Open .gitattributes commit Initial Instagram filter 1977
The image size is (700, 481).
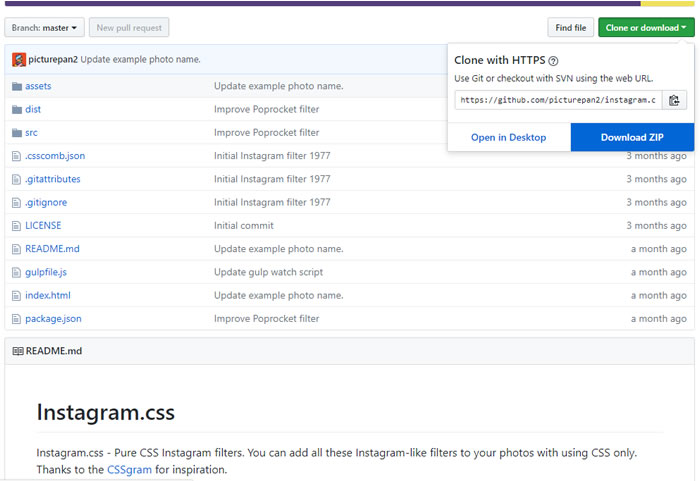coord(272,179)
